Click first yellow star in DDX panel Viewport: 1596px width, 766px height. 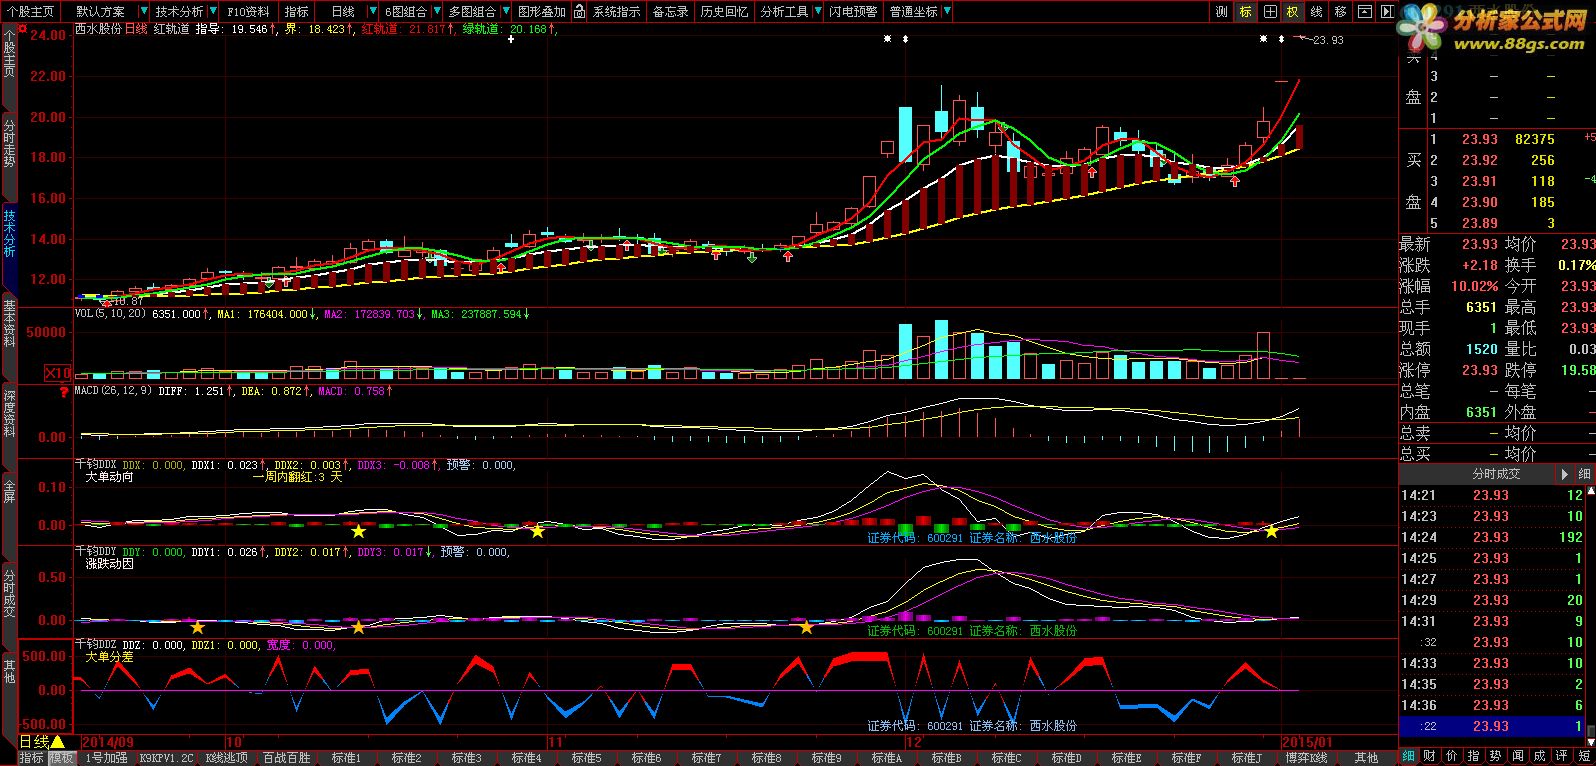point(358,531)
